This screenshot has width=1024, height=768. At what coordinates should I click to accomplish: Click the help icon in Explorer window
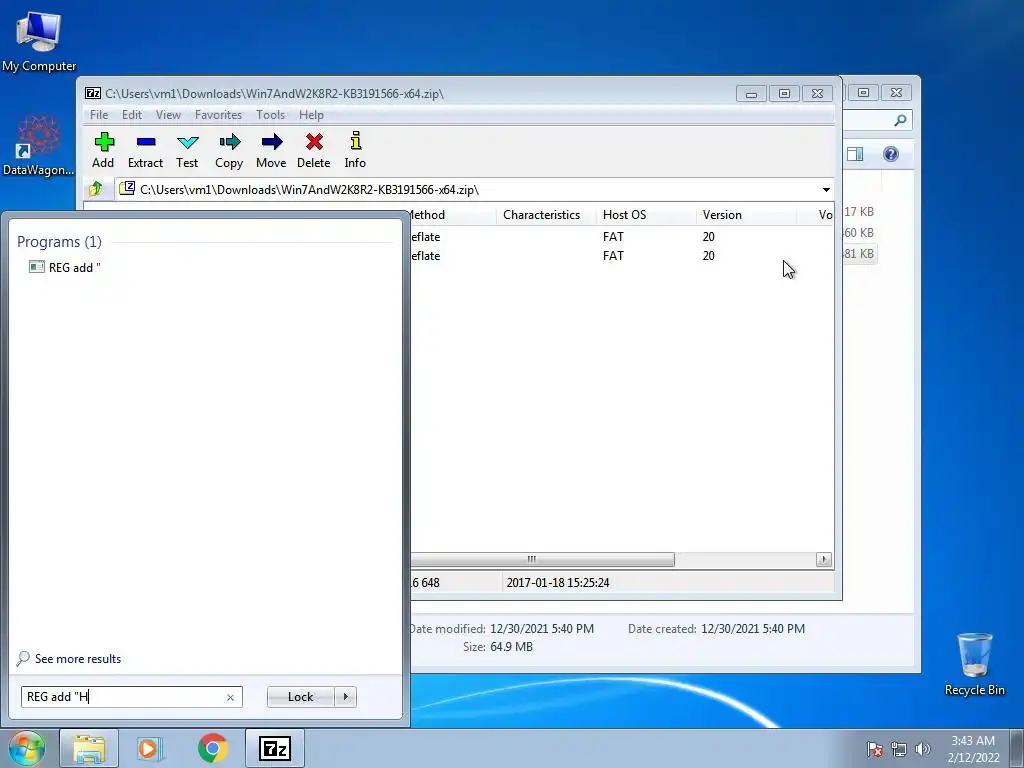point(891,154)
